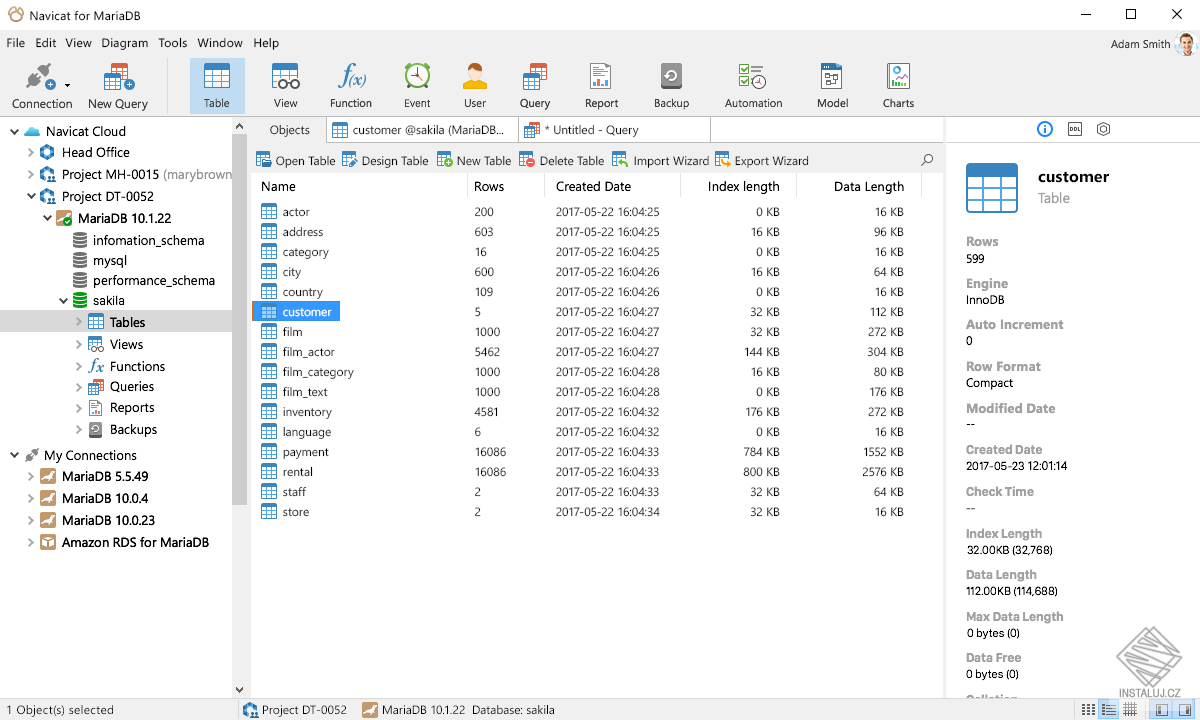This screenshot has height=720, width=1200.
Task: Open the Edit menu
Action: [46, 43]
